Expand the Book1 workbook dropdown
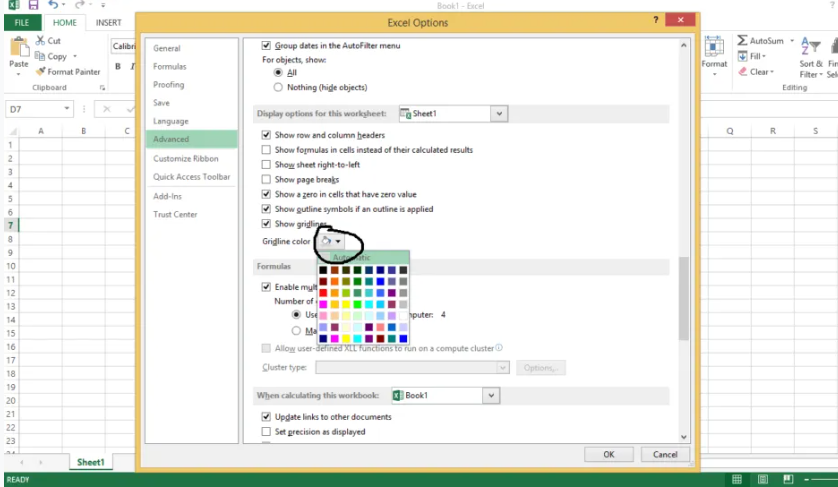Image resolution: width=838 pixels, height=487 pixels. pos(490,396)
